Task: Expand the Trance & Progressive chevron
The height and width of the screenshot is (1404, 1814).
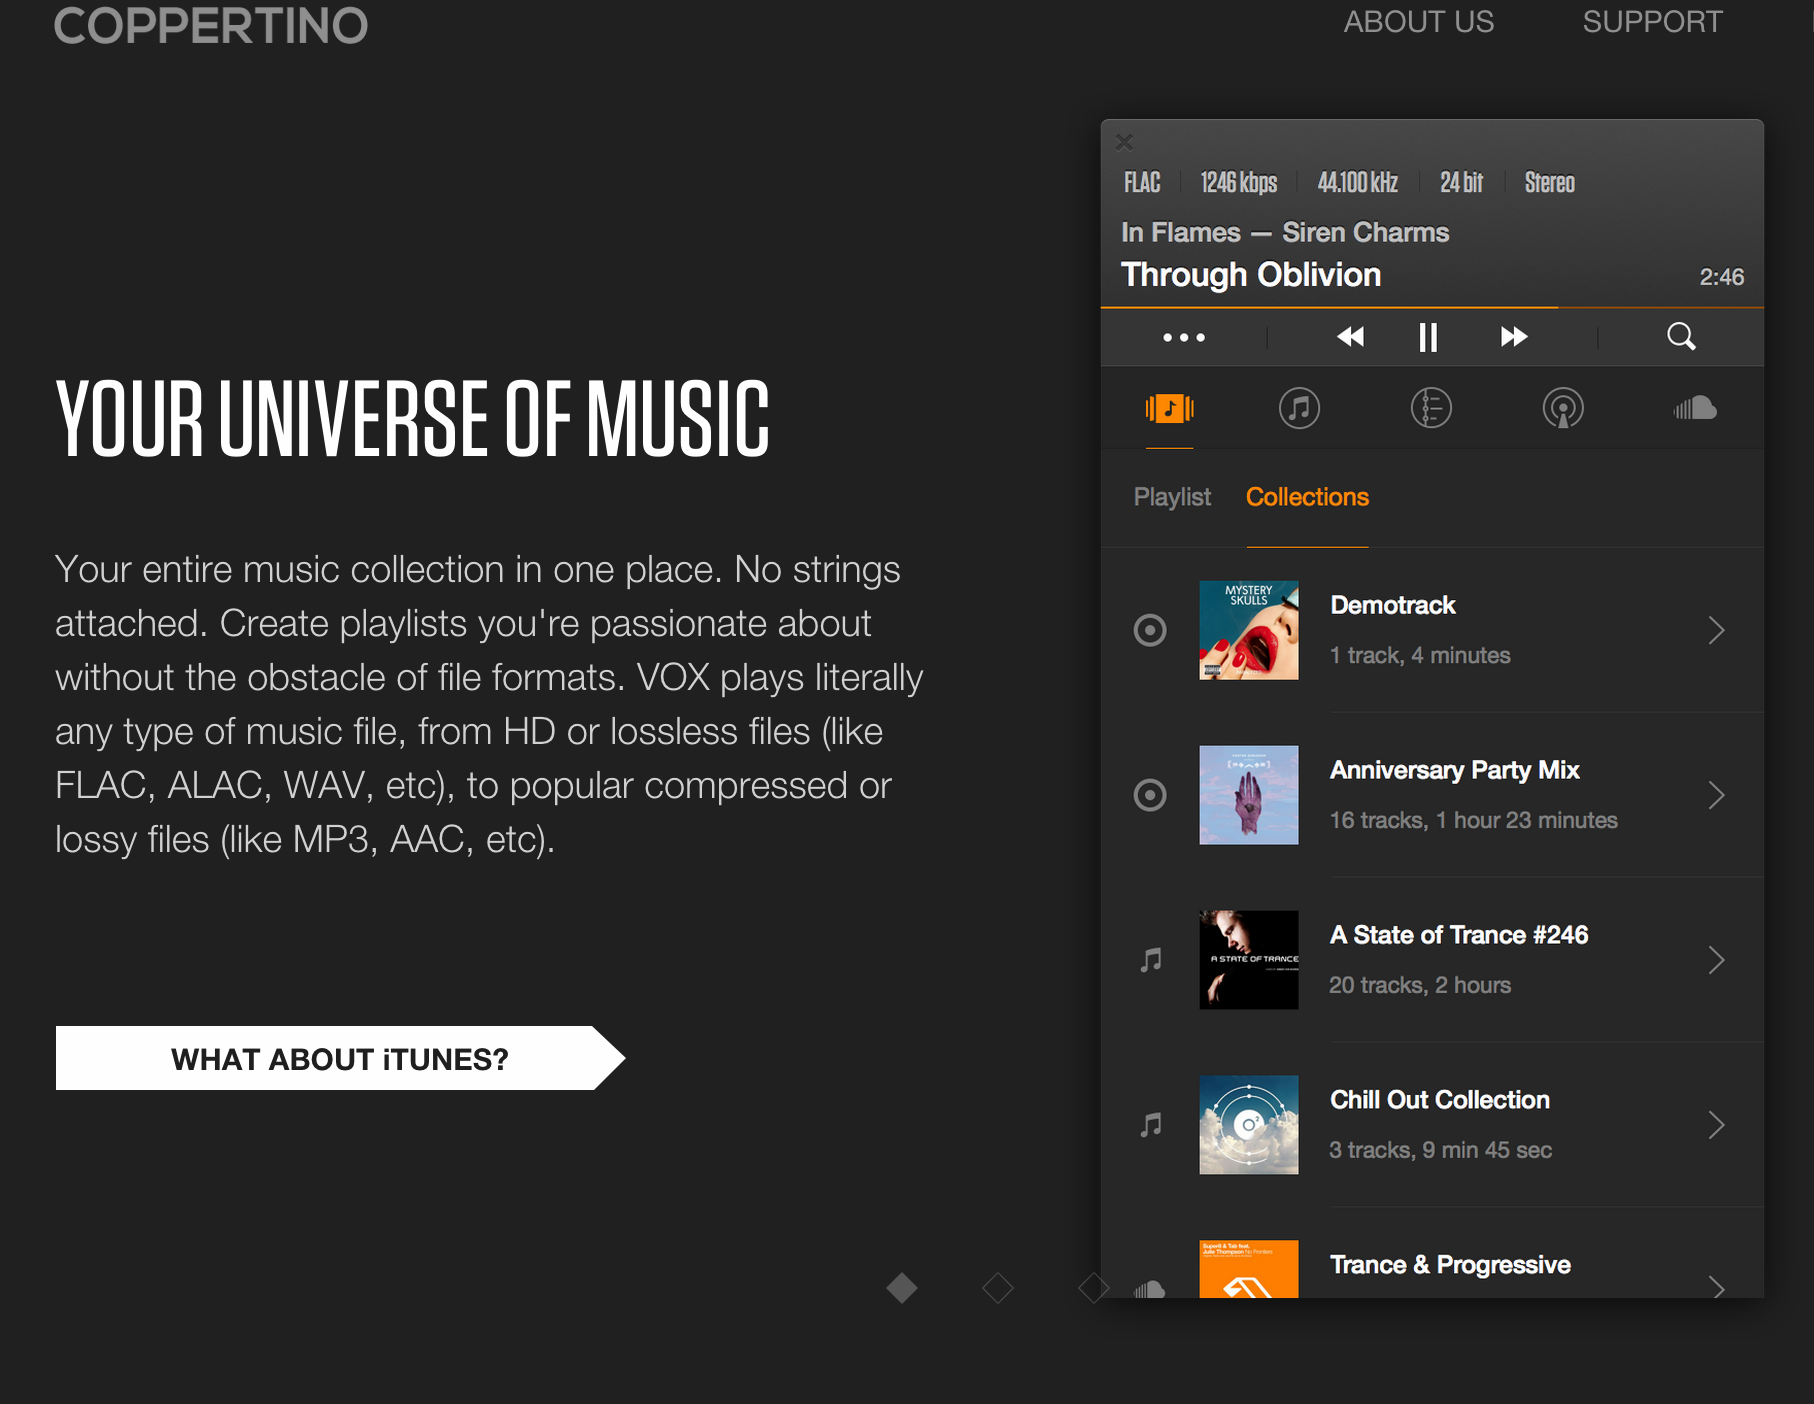Action: coord(1717,1287)
